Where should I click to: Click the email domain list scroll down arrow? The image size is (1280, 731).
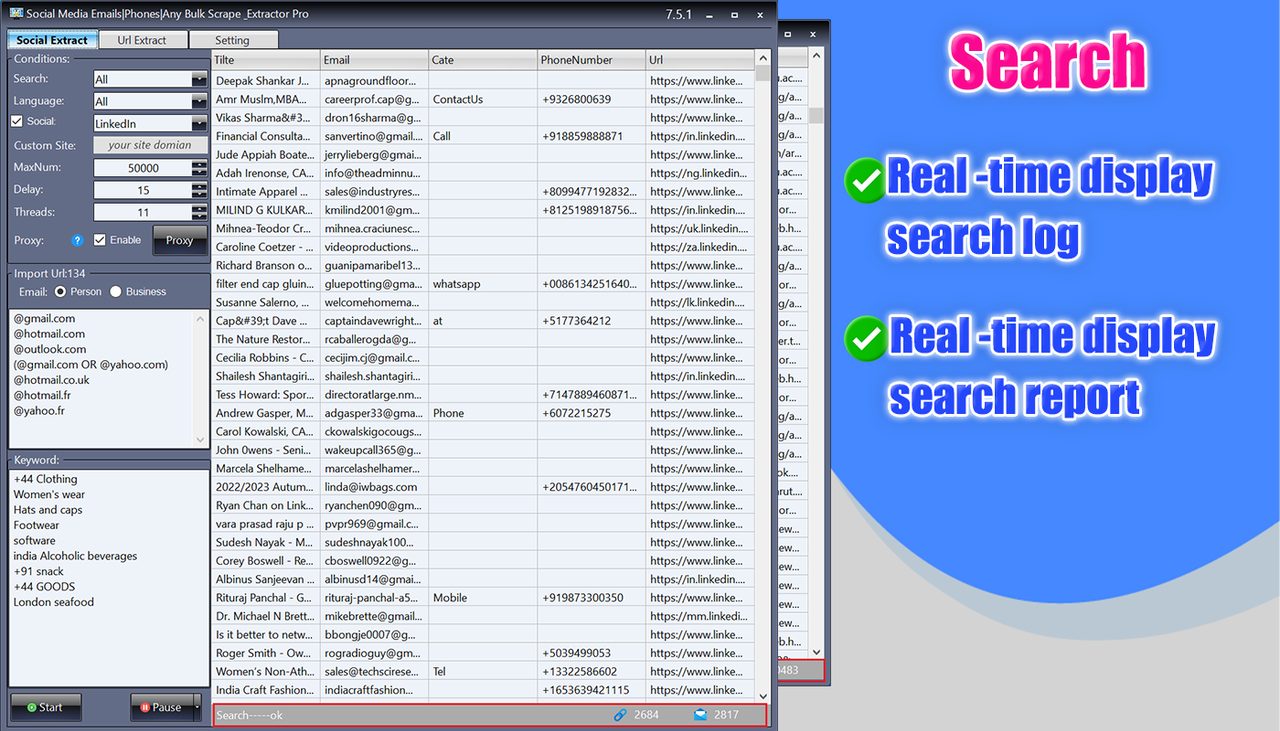[x=201, y=440]
